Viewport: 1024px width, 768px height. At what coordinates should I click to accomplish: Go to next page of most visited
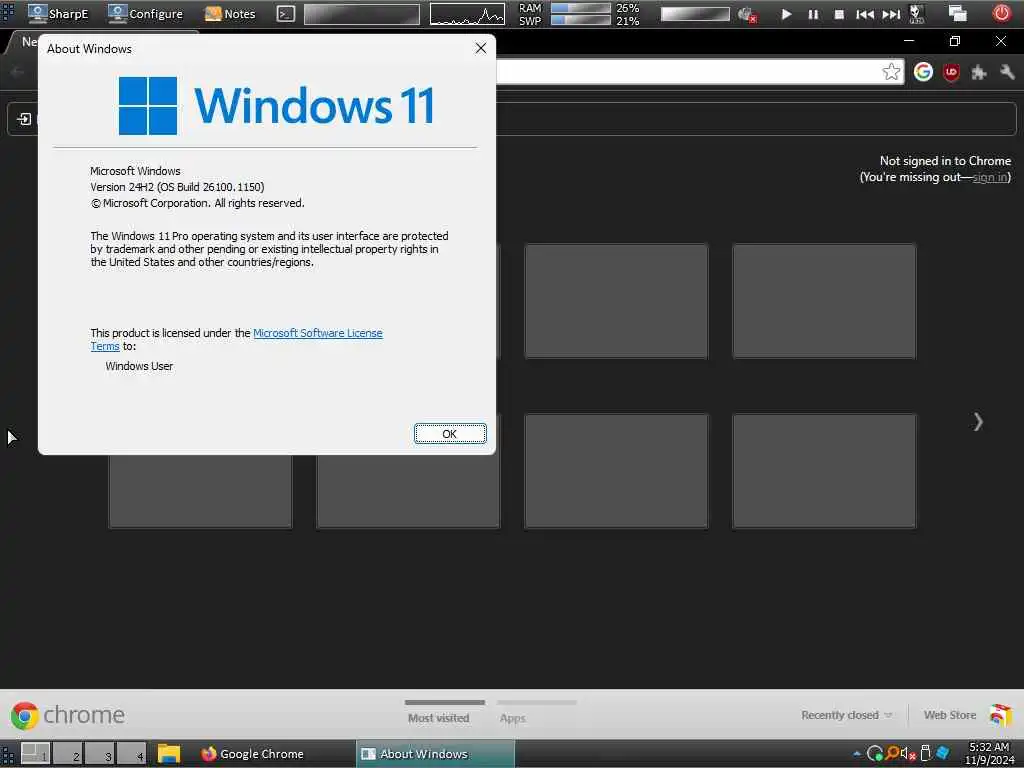[x=978, y=422]
